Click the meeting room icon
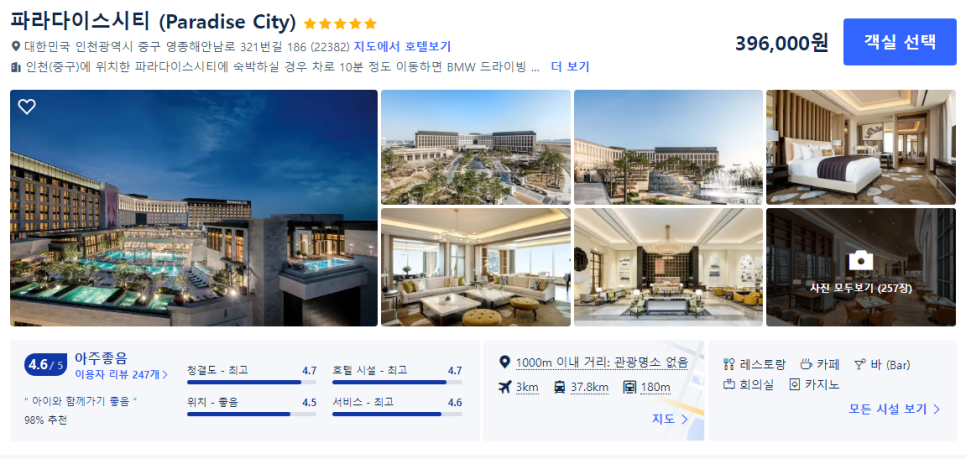Screen dimensions: 966x459 (729, 384)
